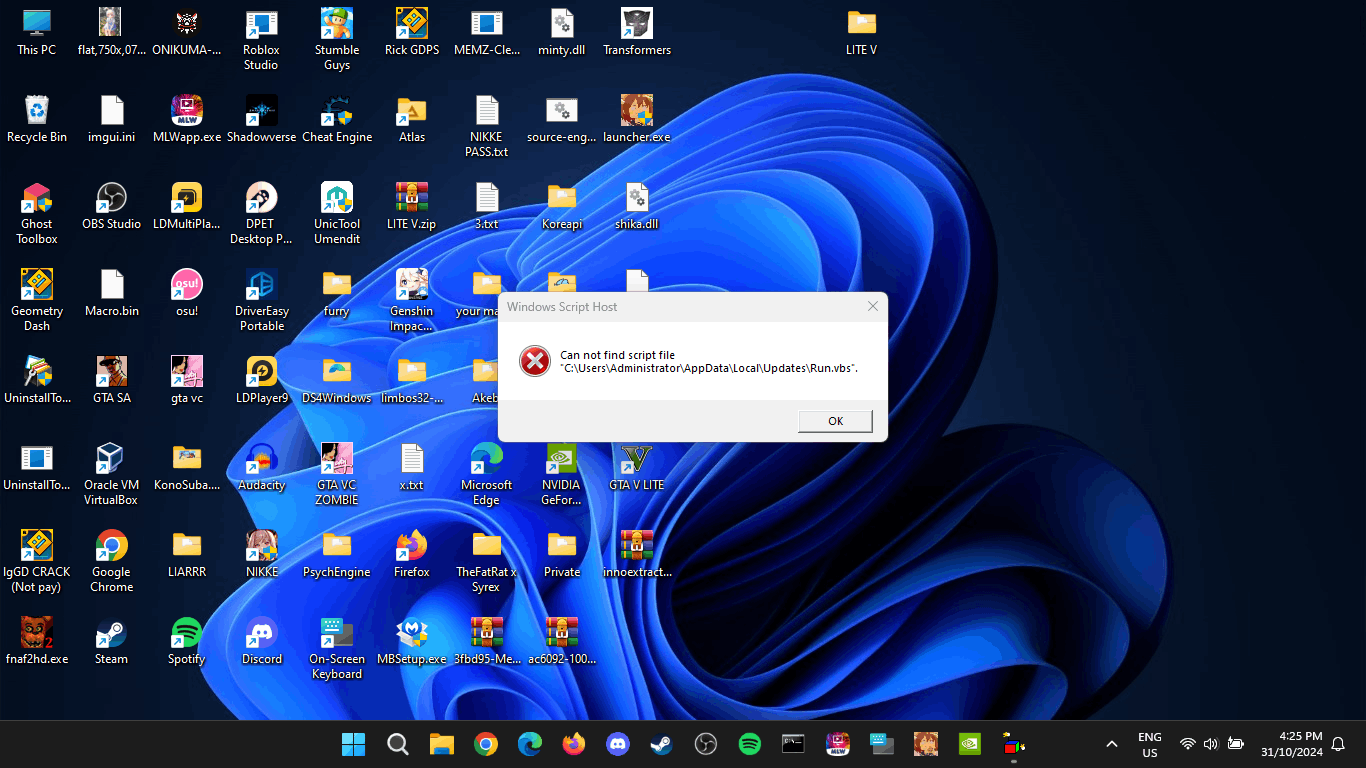Select the Cheat Engine desktop icon
Viewport: 1366px width, 768px height.
(x=337, y=120)
